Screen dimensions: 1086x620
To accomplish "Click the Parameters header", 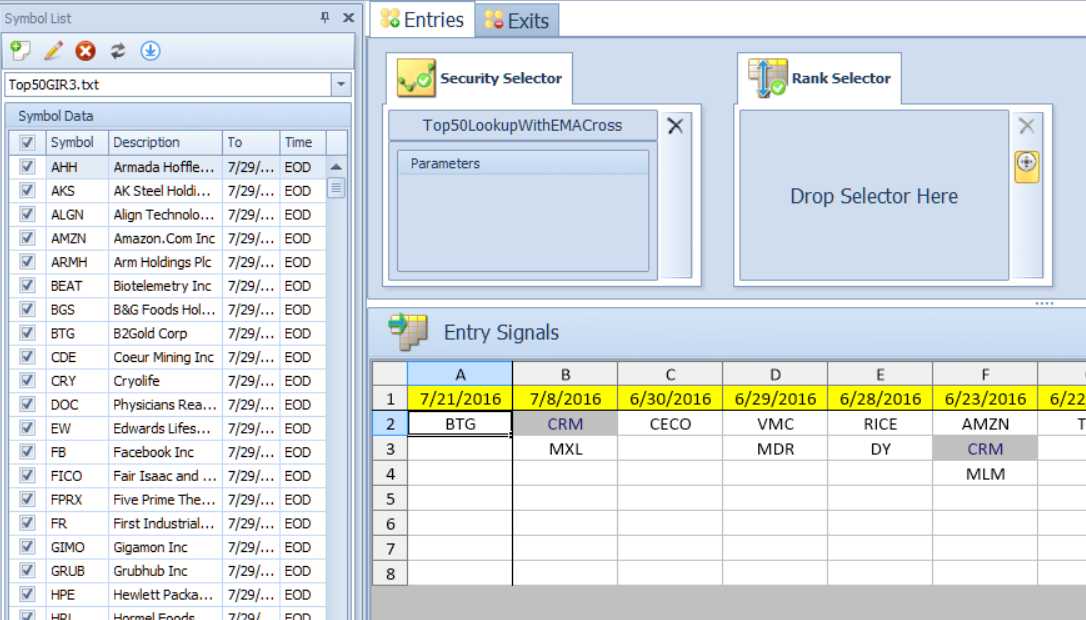I will [522, 163].
